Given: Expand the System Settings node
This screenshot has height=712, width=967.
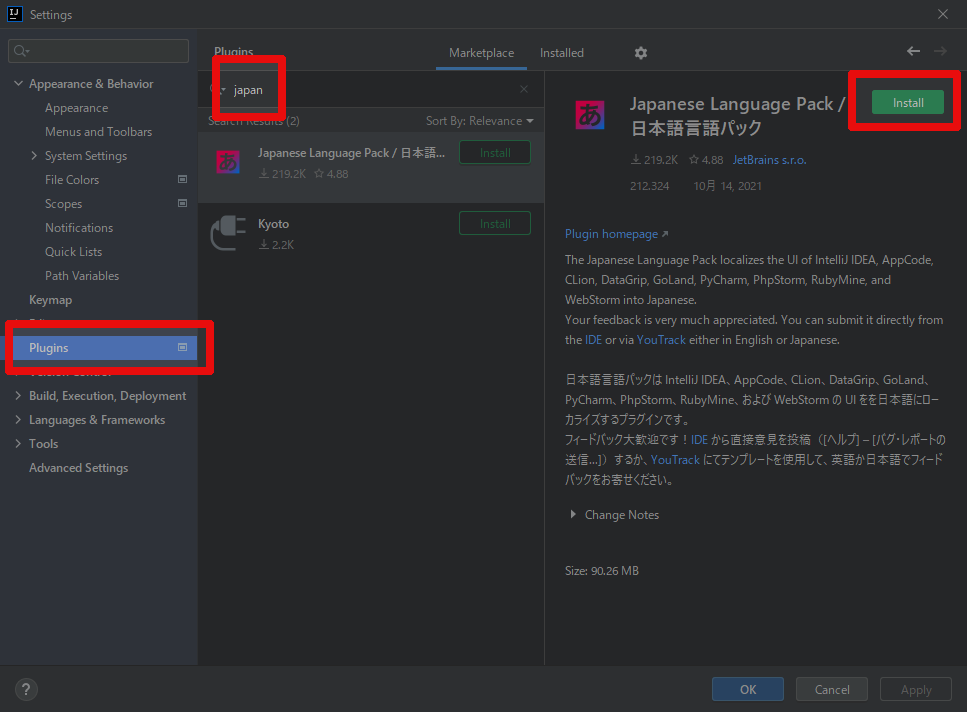Looking at the screenshot, I should tap(34, 155).
